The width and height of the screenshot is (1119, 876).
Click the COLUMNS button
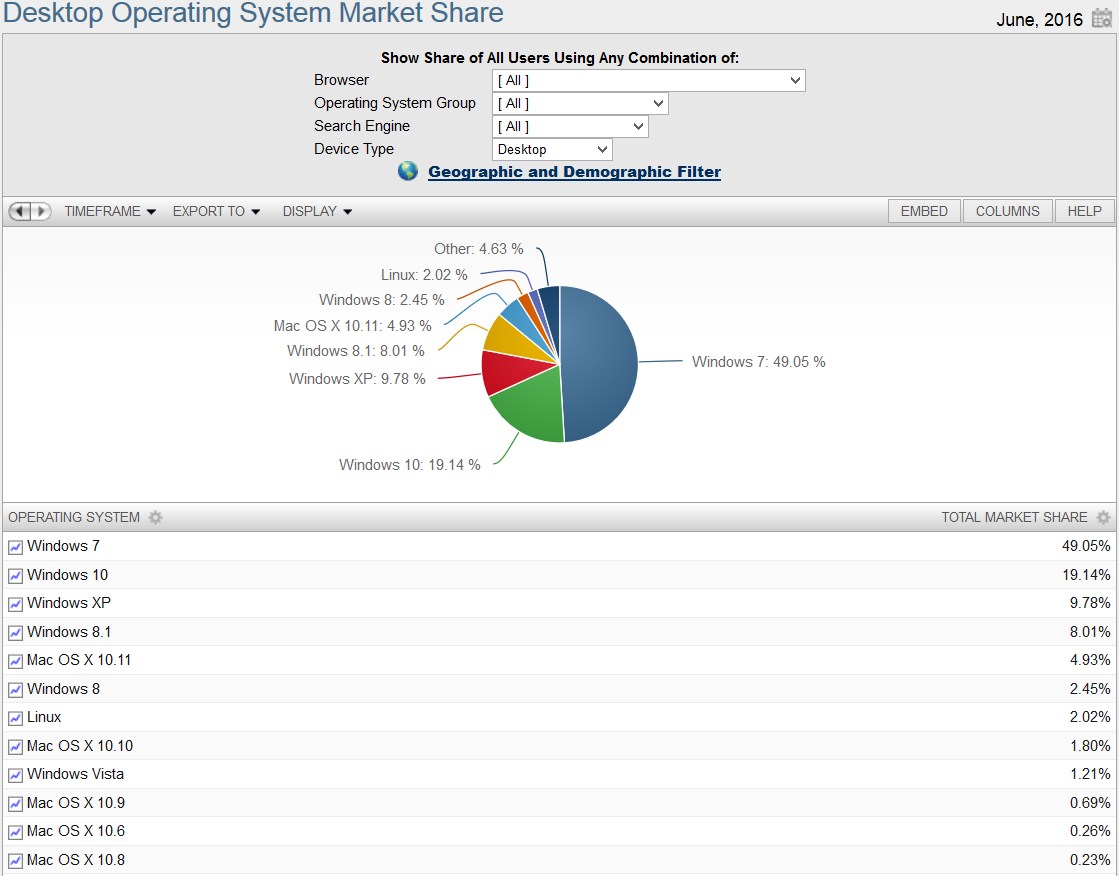click(1008, 211)
